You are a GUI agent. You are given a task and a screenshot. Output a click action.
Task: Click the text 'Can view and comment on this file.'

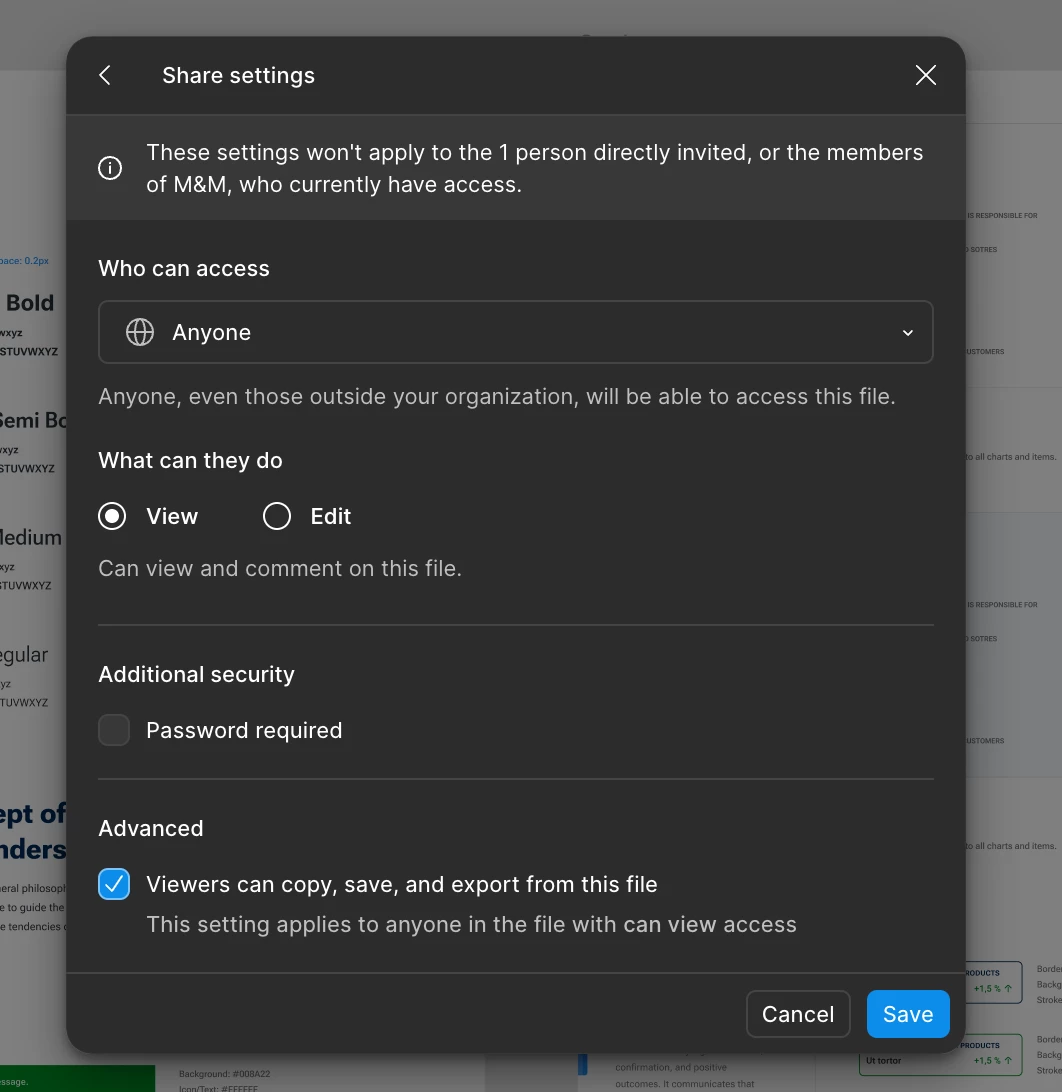coord(280,568)
